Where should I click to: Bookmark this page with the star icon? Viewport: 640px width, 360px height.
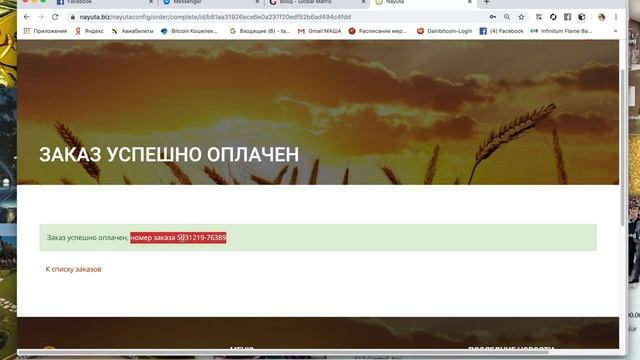pos(521,17)
